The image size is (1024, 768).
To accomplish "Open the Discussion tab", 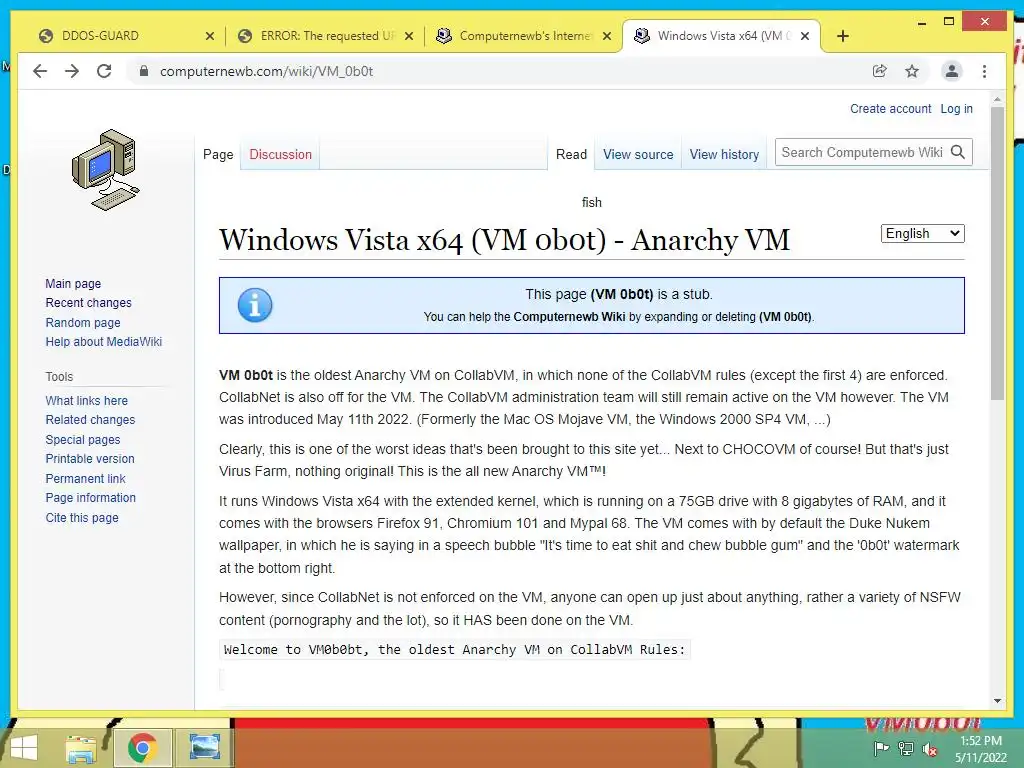I will point(280,155).
